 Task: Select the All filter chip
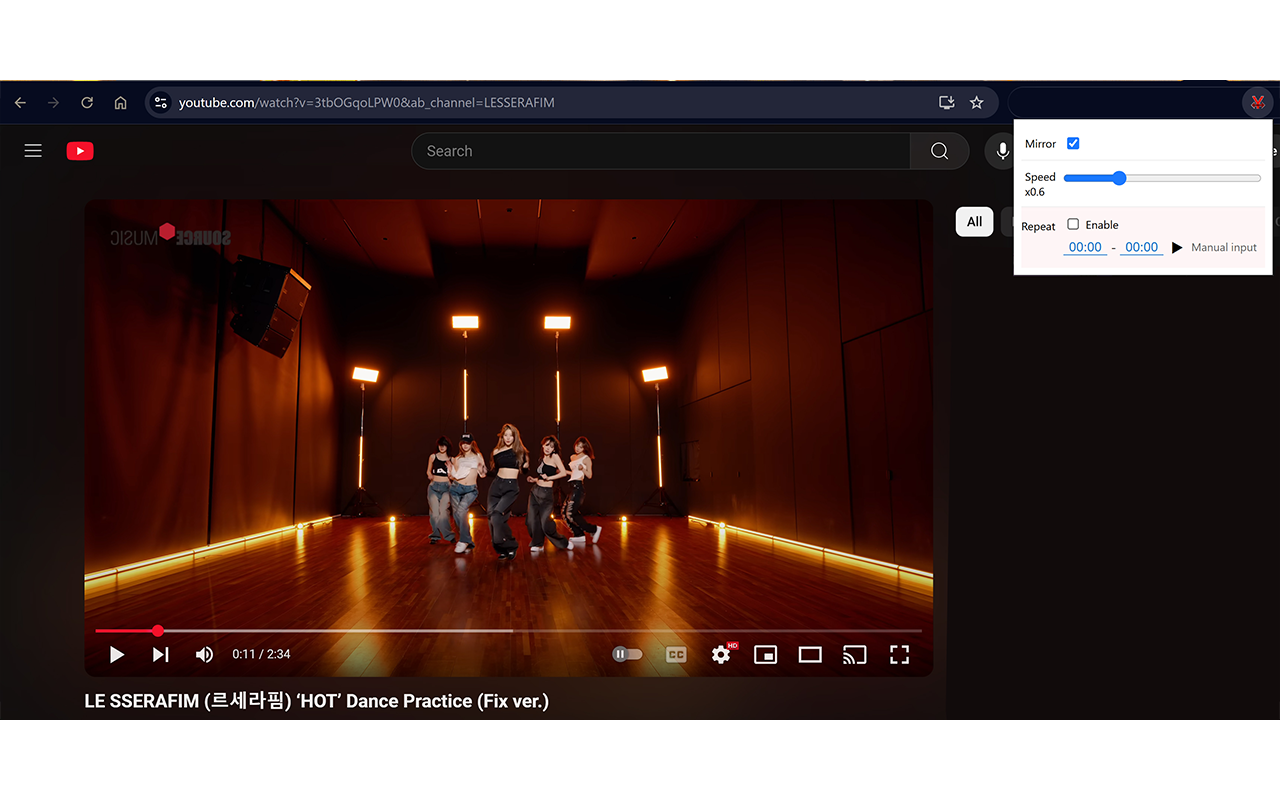point(974,222)
